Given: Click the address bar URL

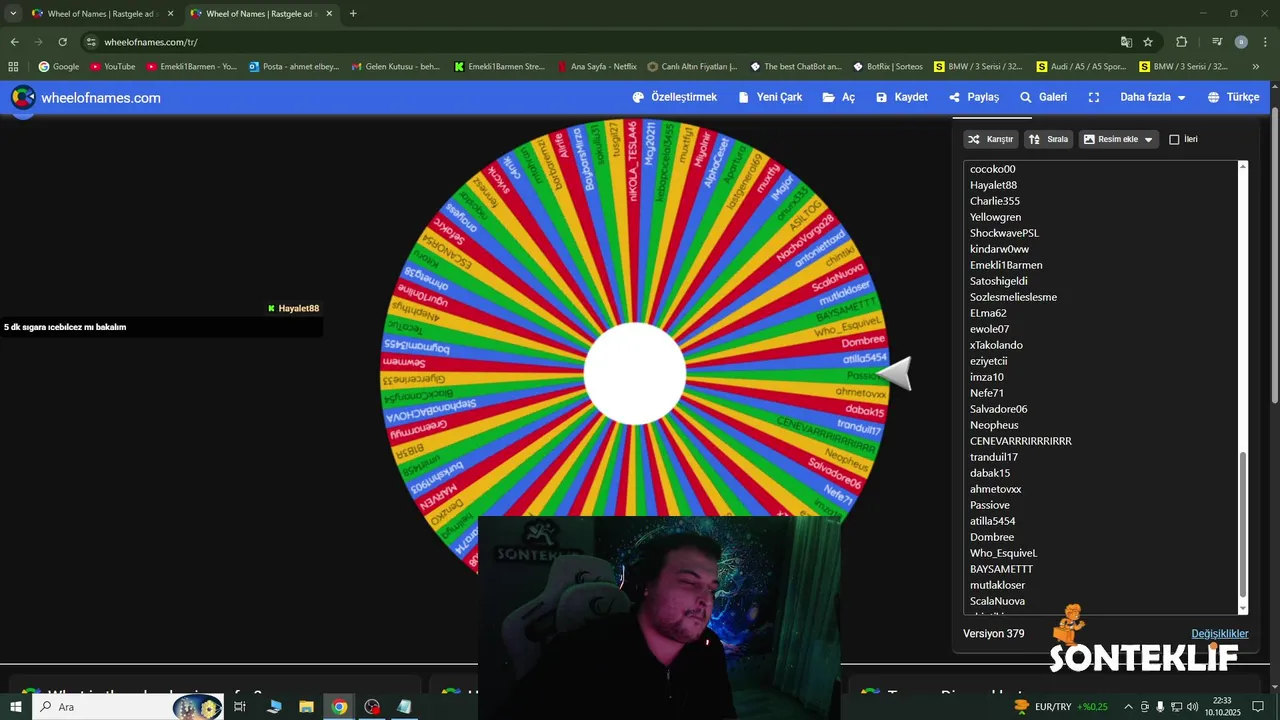Looking at the screenshot, I should point(151,42).
